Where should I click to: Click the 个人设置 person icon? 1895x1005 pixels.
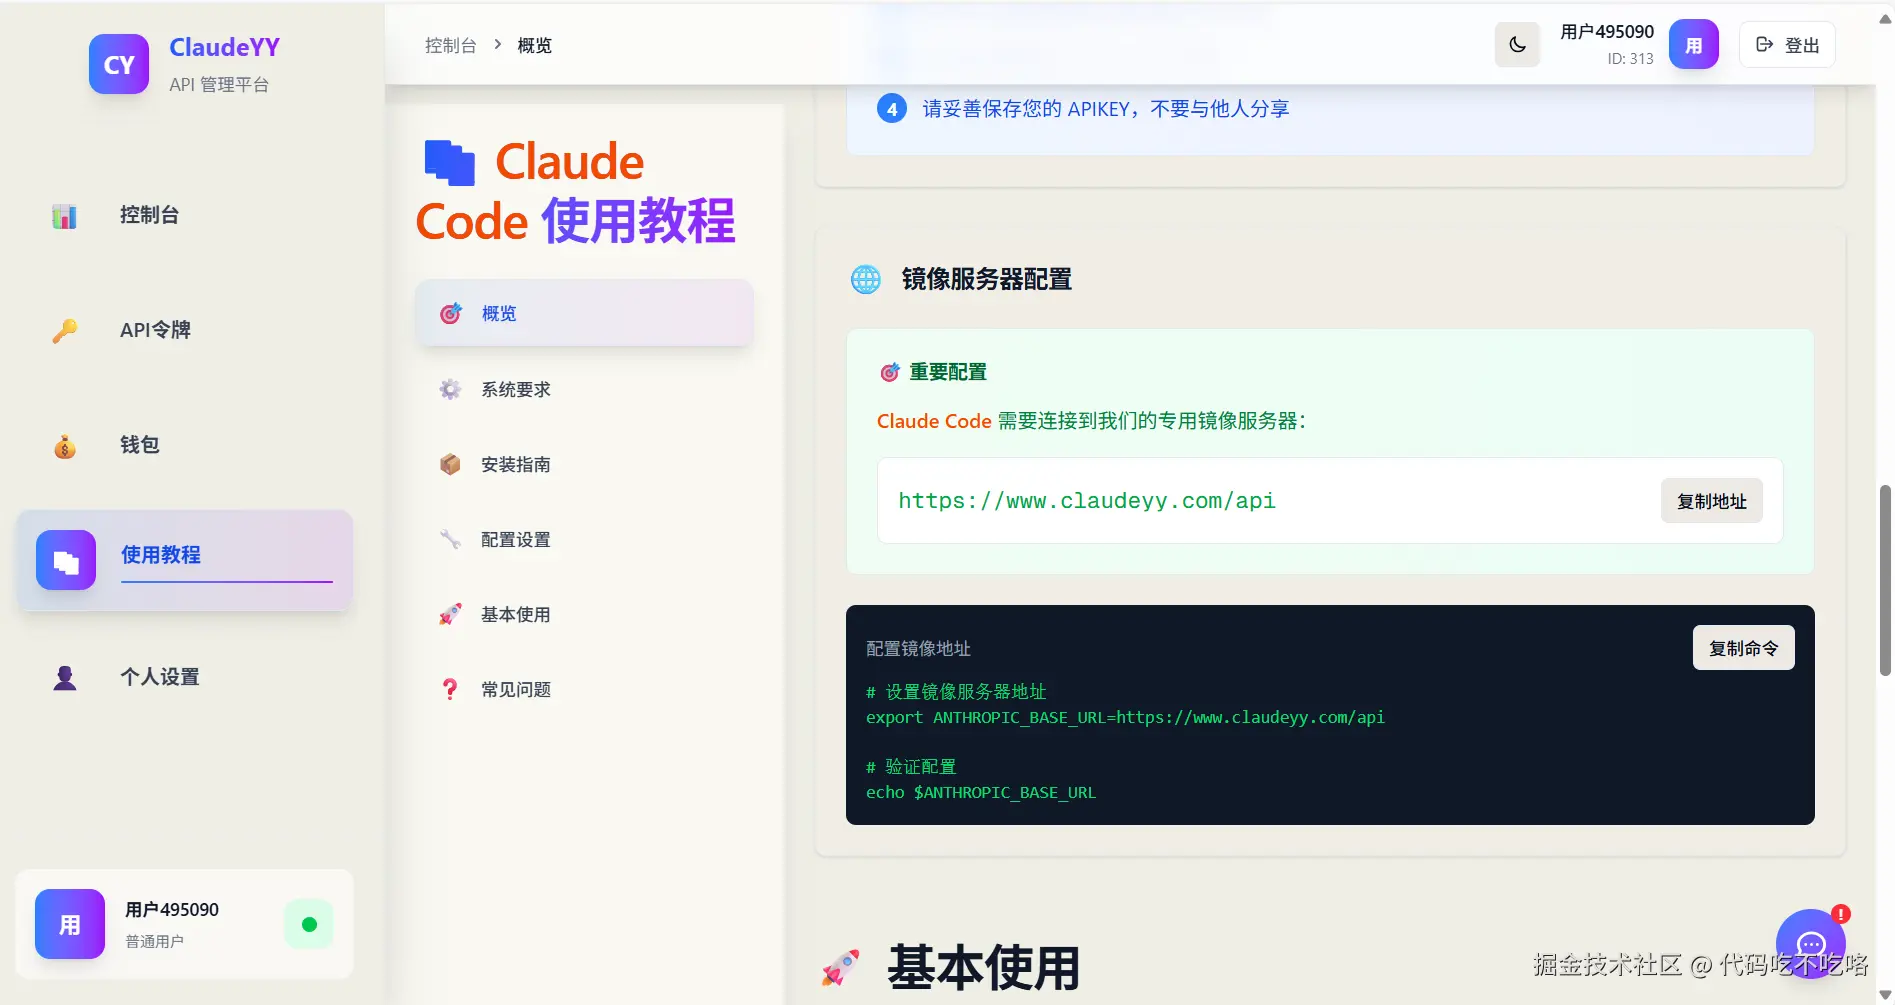coord(65,678)
